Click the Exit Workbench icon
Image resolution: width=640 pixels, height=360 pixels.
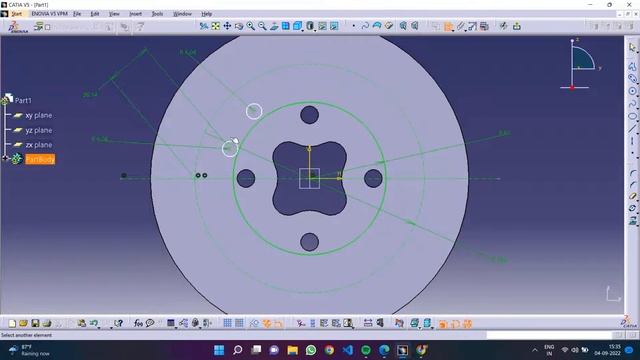pyautogui.click(x=517, y=27)
